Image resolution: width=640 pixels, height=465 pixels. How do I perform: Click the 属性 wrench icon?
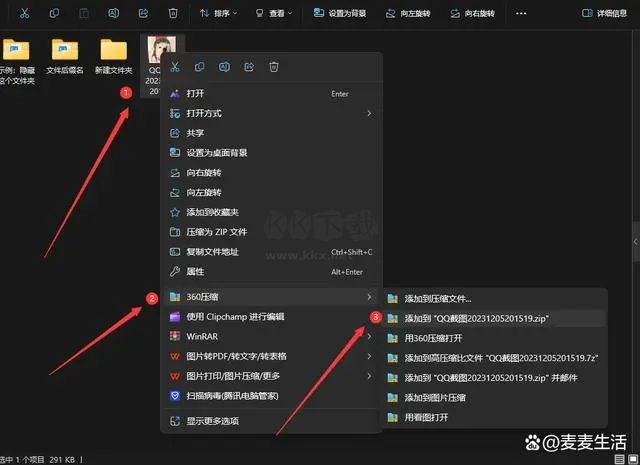(x=175, y=271)
